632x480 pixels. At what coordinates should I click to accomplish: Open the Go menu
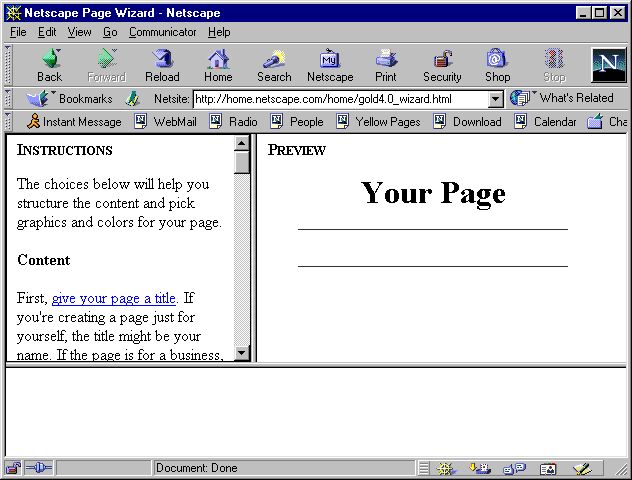(x=110, y=32)
